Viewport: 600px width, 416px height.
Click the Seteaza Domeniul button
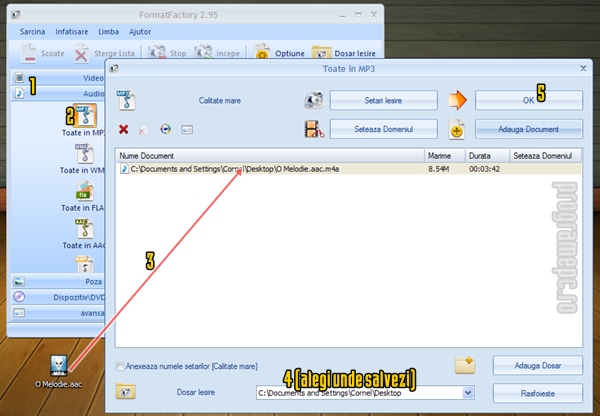tap(383, 129)
